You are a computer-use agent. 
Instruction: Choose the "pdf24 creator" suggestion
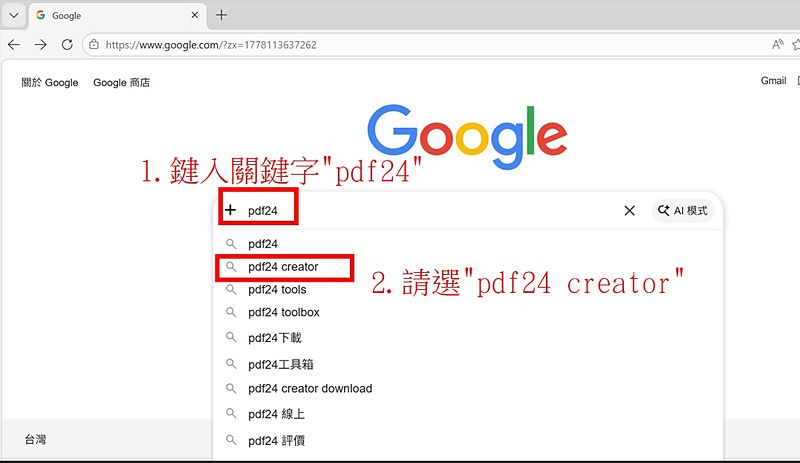[x=468, y=267]
